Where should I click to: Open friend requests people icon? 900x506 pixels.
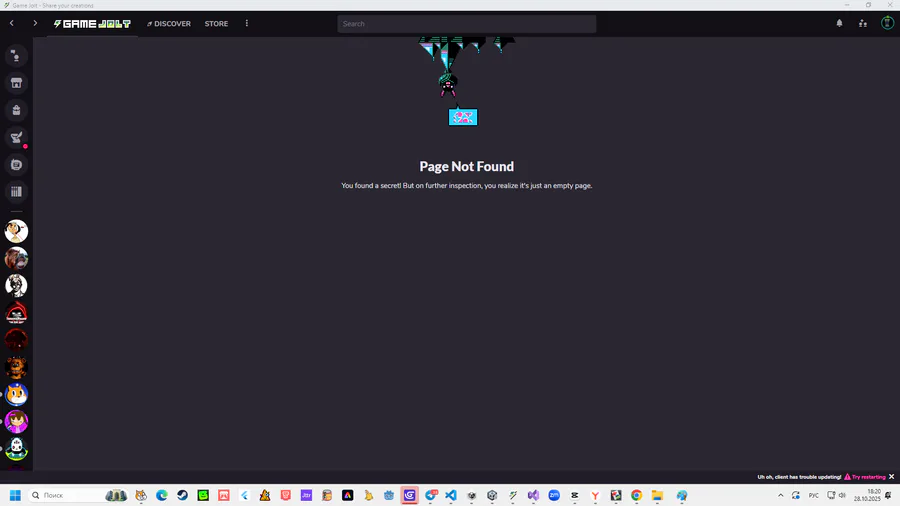pyautogui.click(x=863, y=24)
